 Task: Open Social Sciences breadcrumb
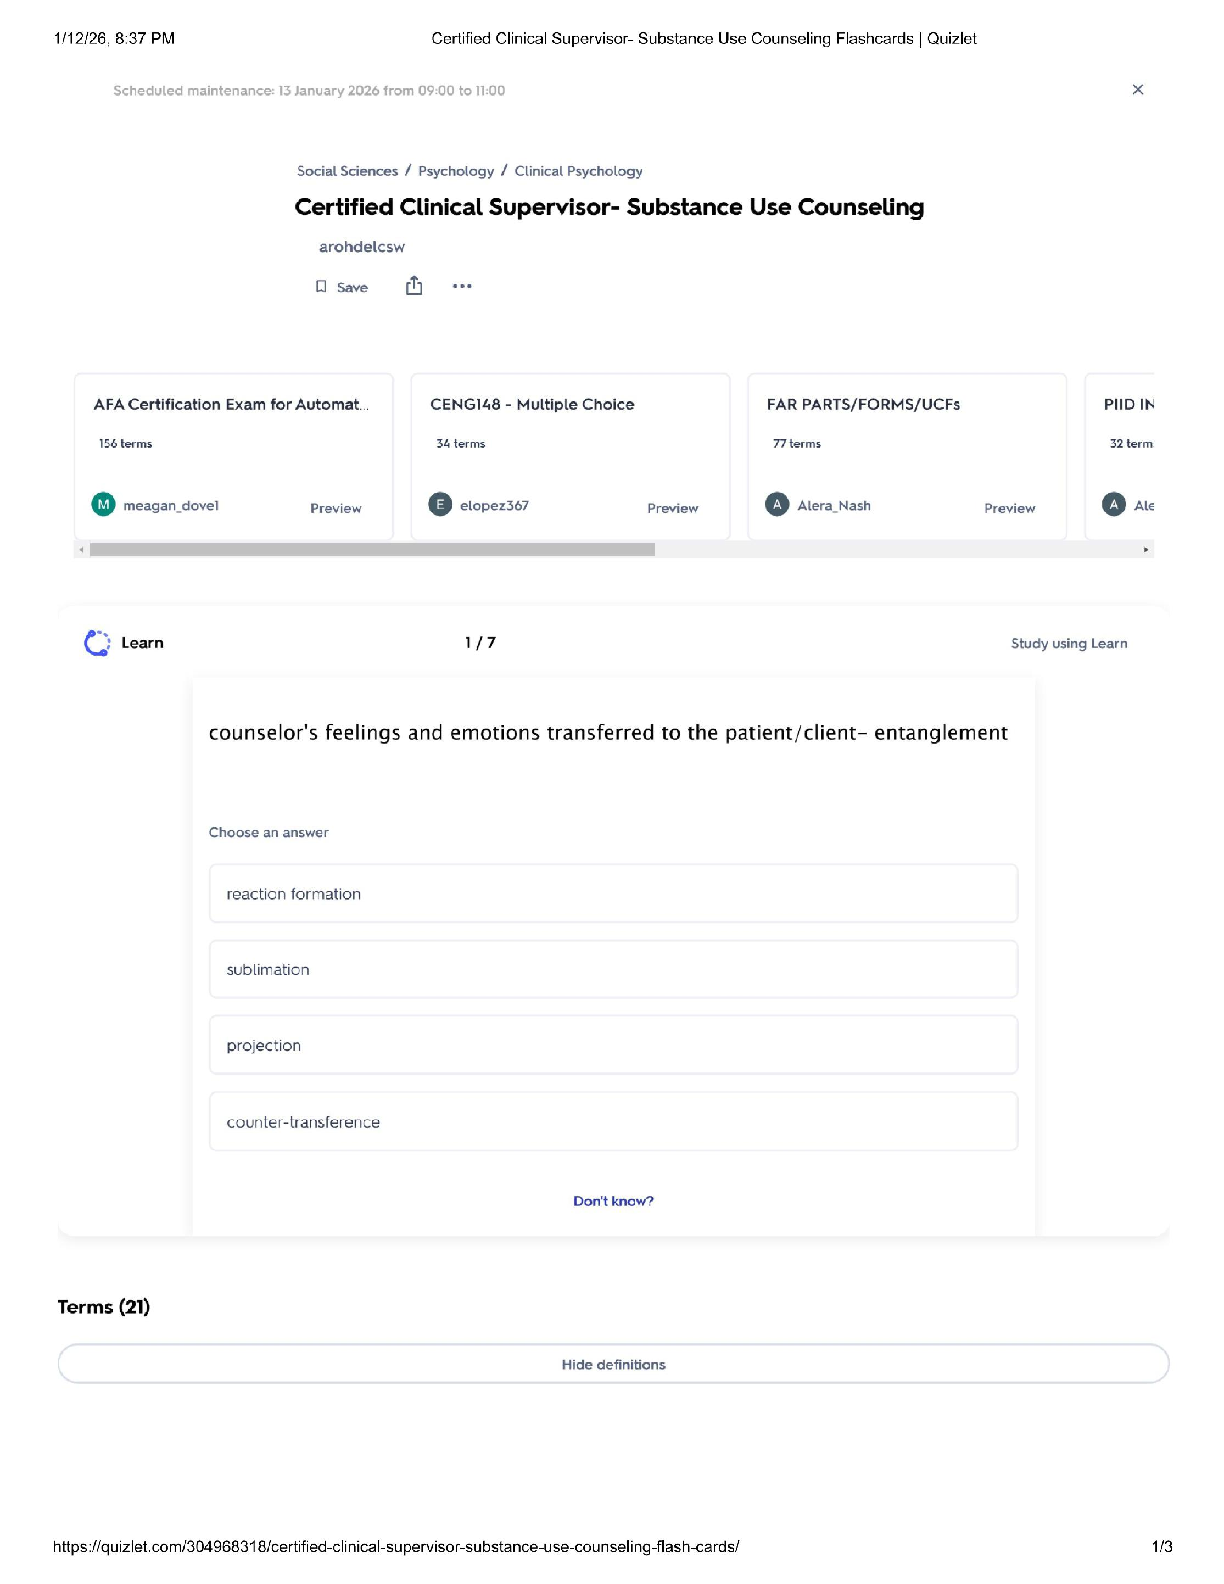pyautogui.click(x=347, y=171)
